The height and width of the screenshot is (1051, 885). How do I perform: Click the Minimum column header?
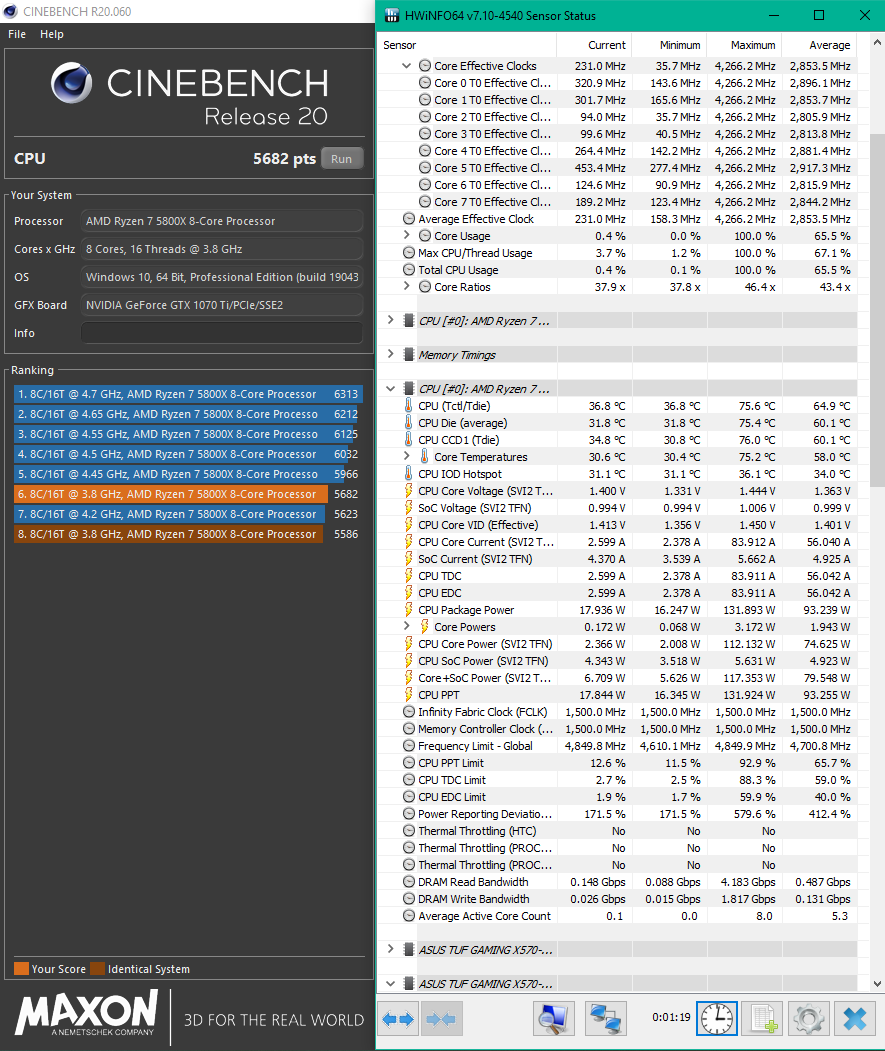pyautogui.click(x=670, y=45)
